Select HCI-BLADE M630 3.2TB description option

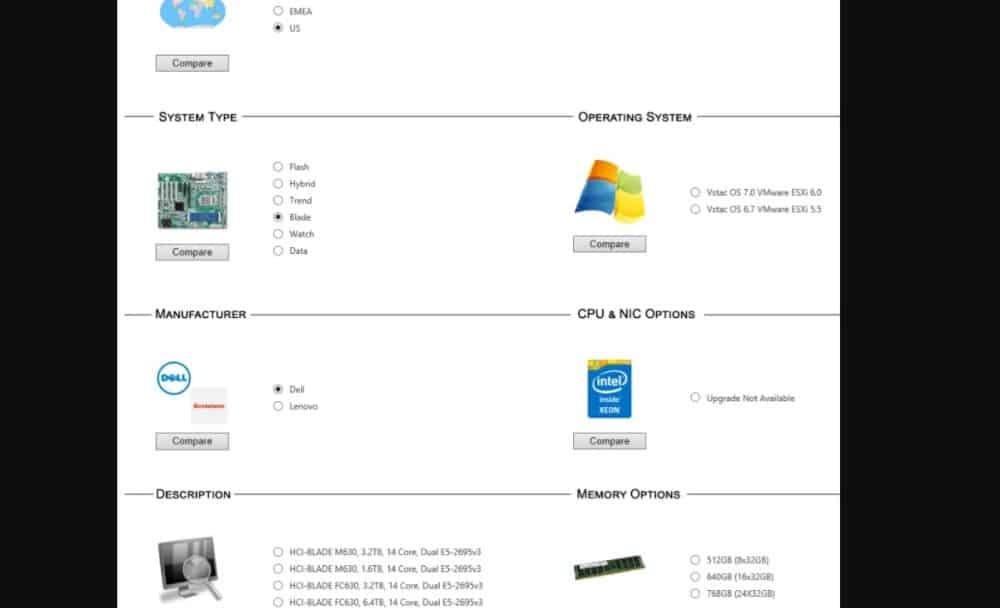278,552
